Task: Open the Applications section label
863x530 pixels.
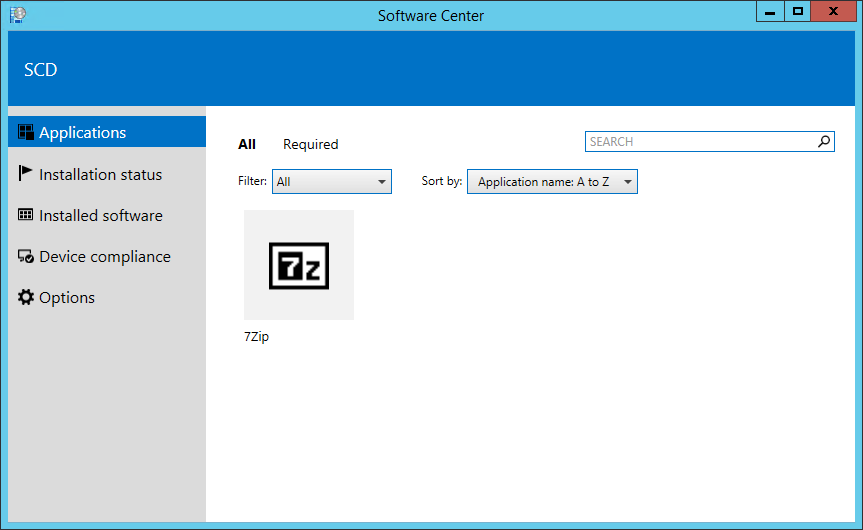Action: [83, 133]
